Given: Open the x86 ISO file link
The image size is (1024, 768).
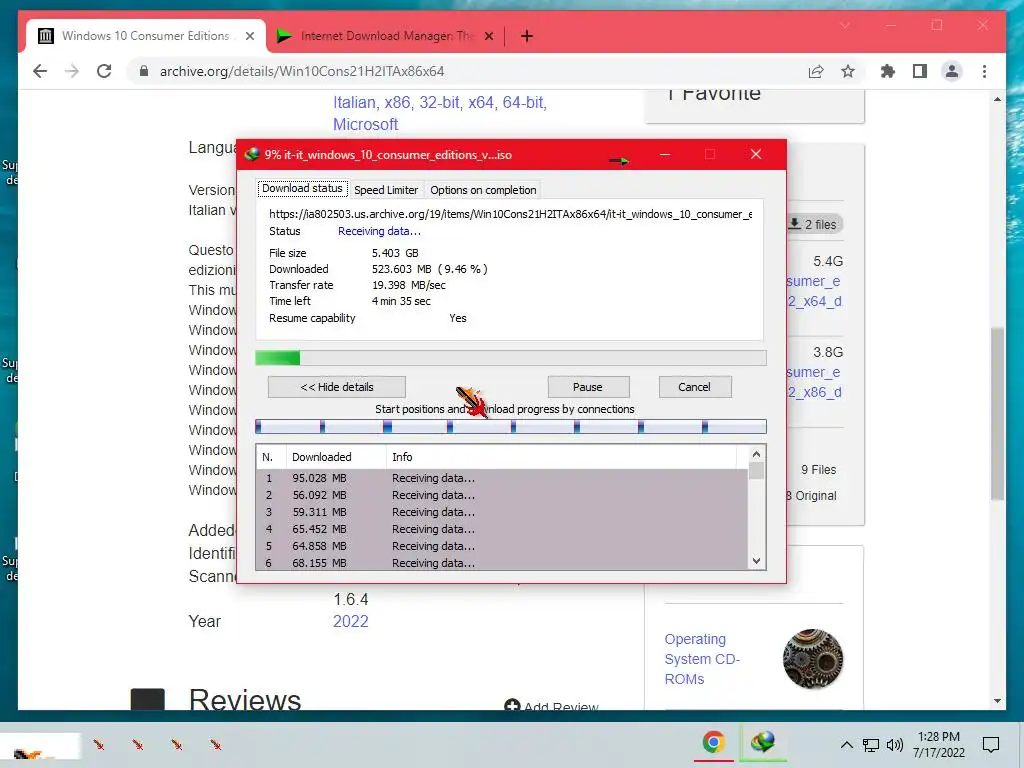Looking at the screenshot, I should click(x=814, y=382).
